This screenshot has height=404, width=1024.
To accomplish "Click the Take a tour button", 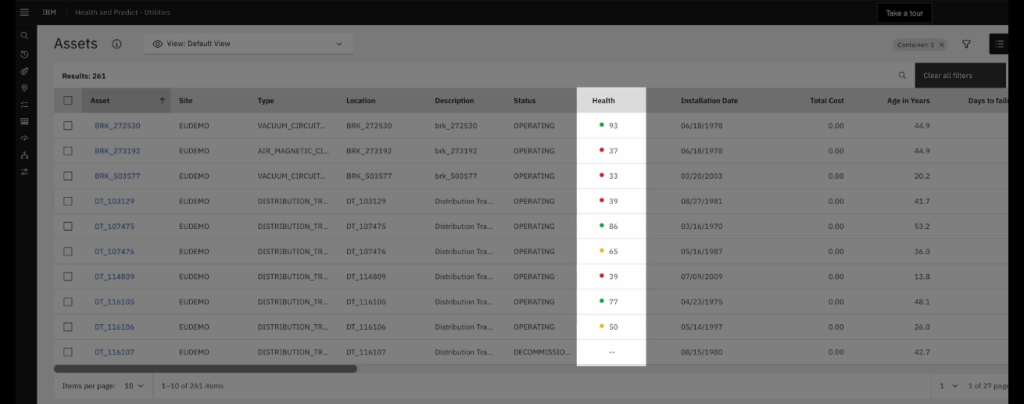I will [x=904, y=13].
